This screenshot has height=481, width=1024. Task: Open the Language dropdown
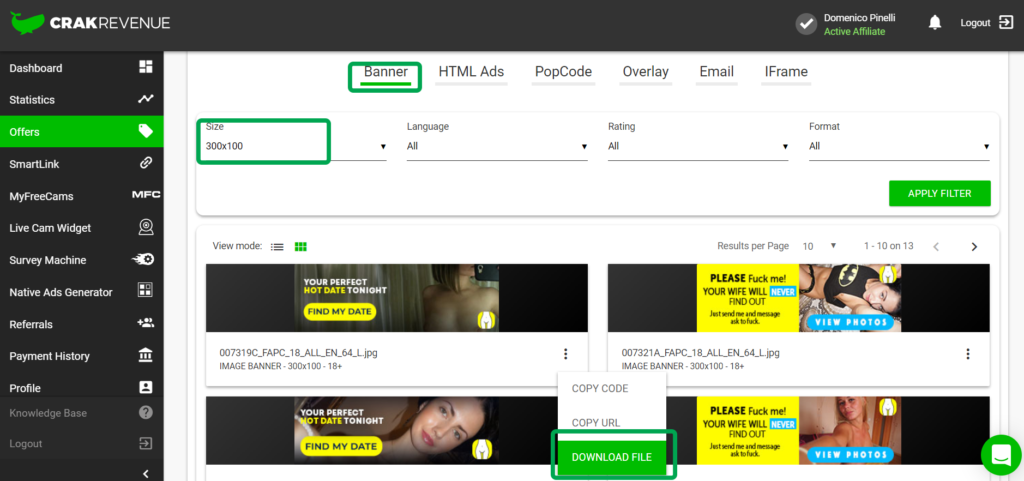coord(497,146)
